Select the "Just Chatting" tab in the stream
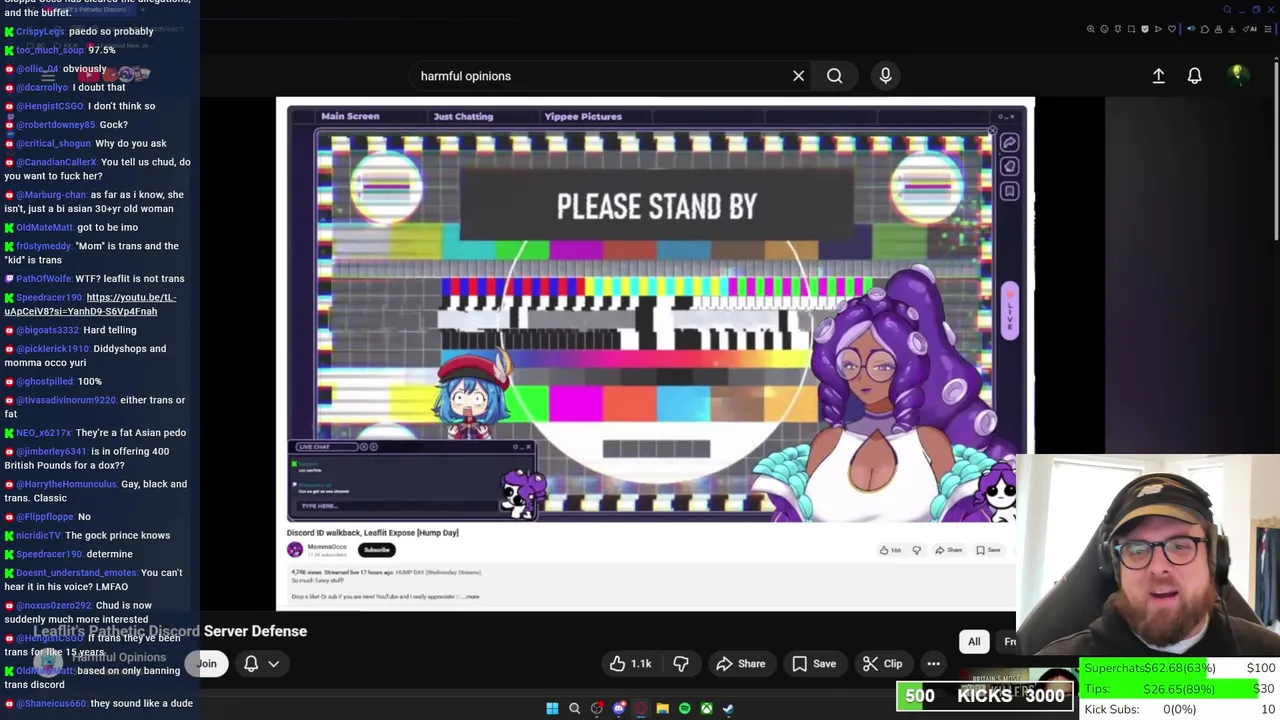Image resolution: width=1280 pixels, height=720 pixels. click(463, 117)
